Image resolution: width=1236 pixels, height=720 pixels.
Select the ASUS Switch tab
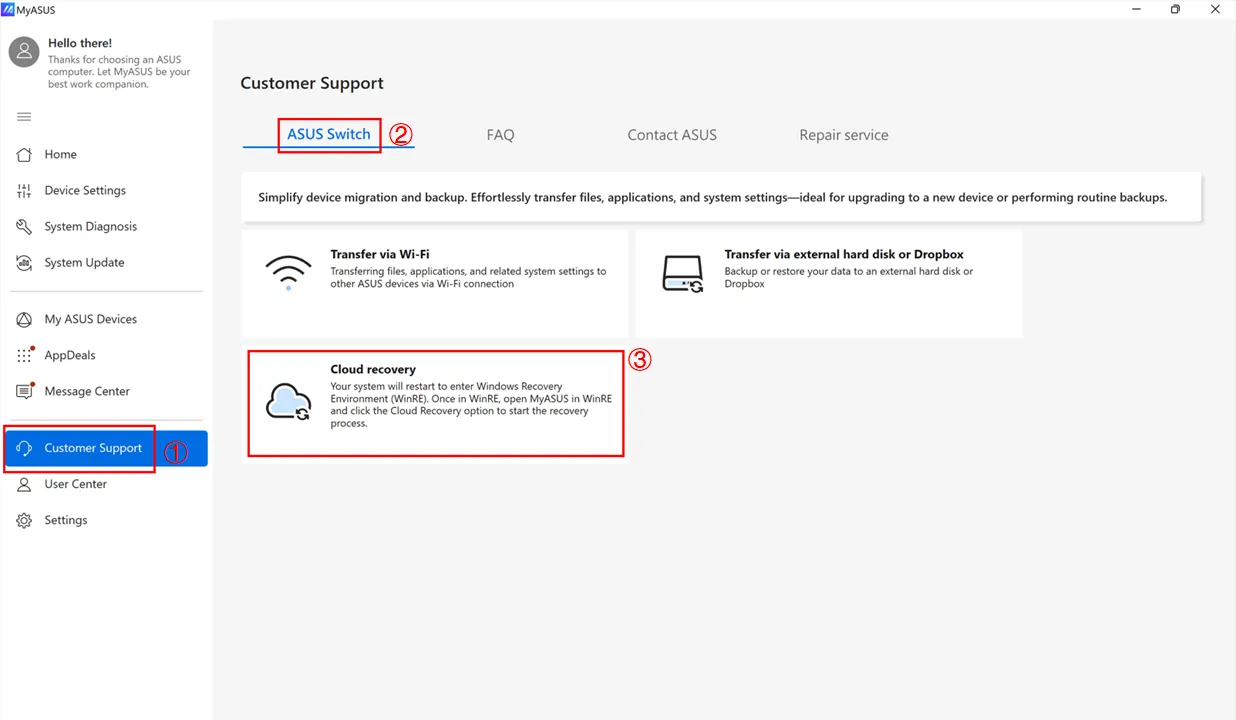click(329, 134)
